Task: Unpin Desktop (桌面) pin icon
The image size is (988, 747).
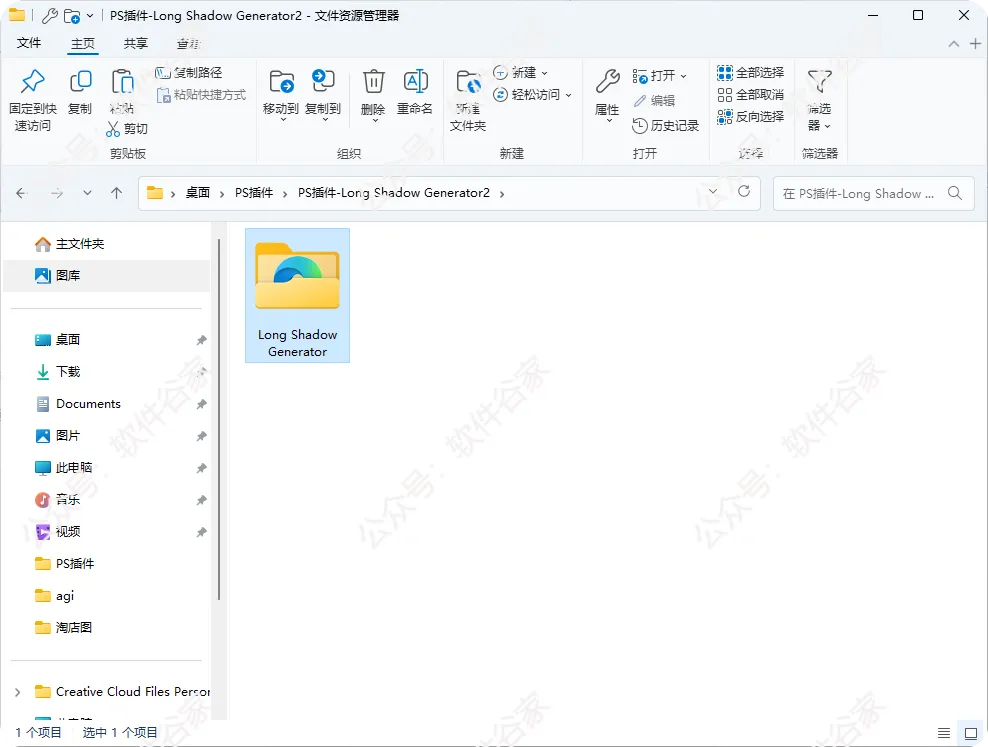Action: tap(202, 340)
